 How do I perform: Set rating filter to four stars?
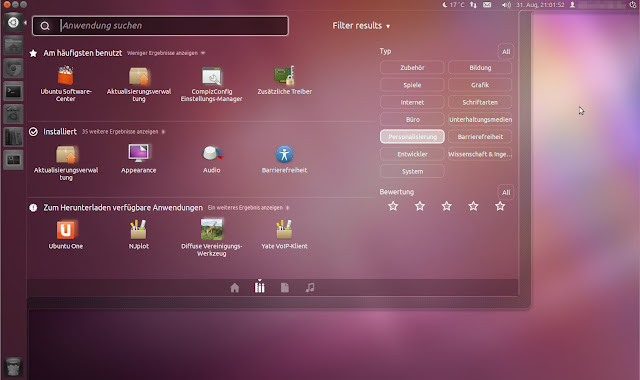[473, 206]
